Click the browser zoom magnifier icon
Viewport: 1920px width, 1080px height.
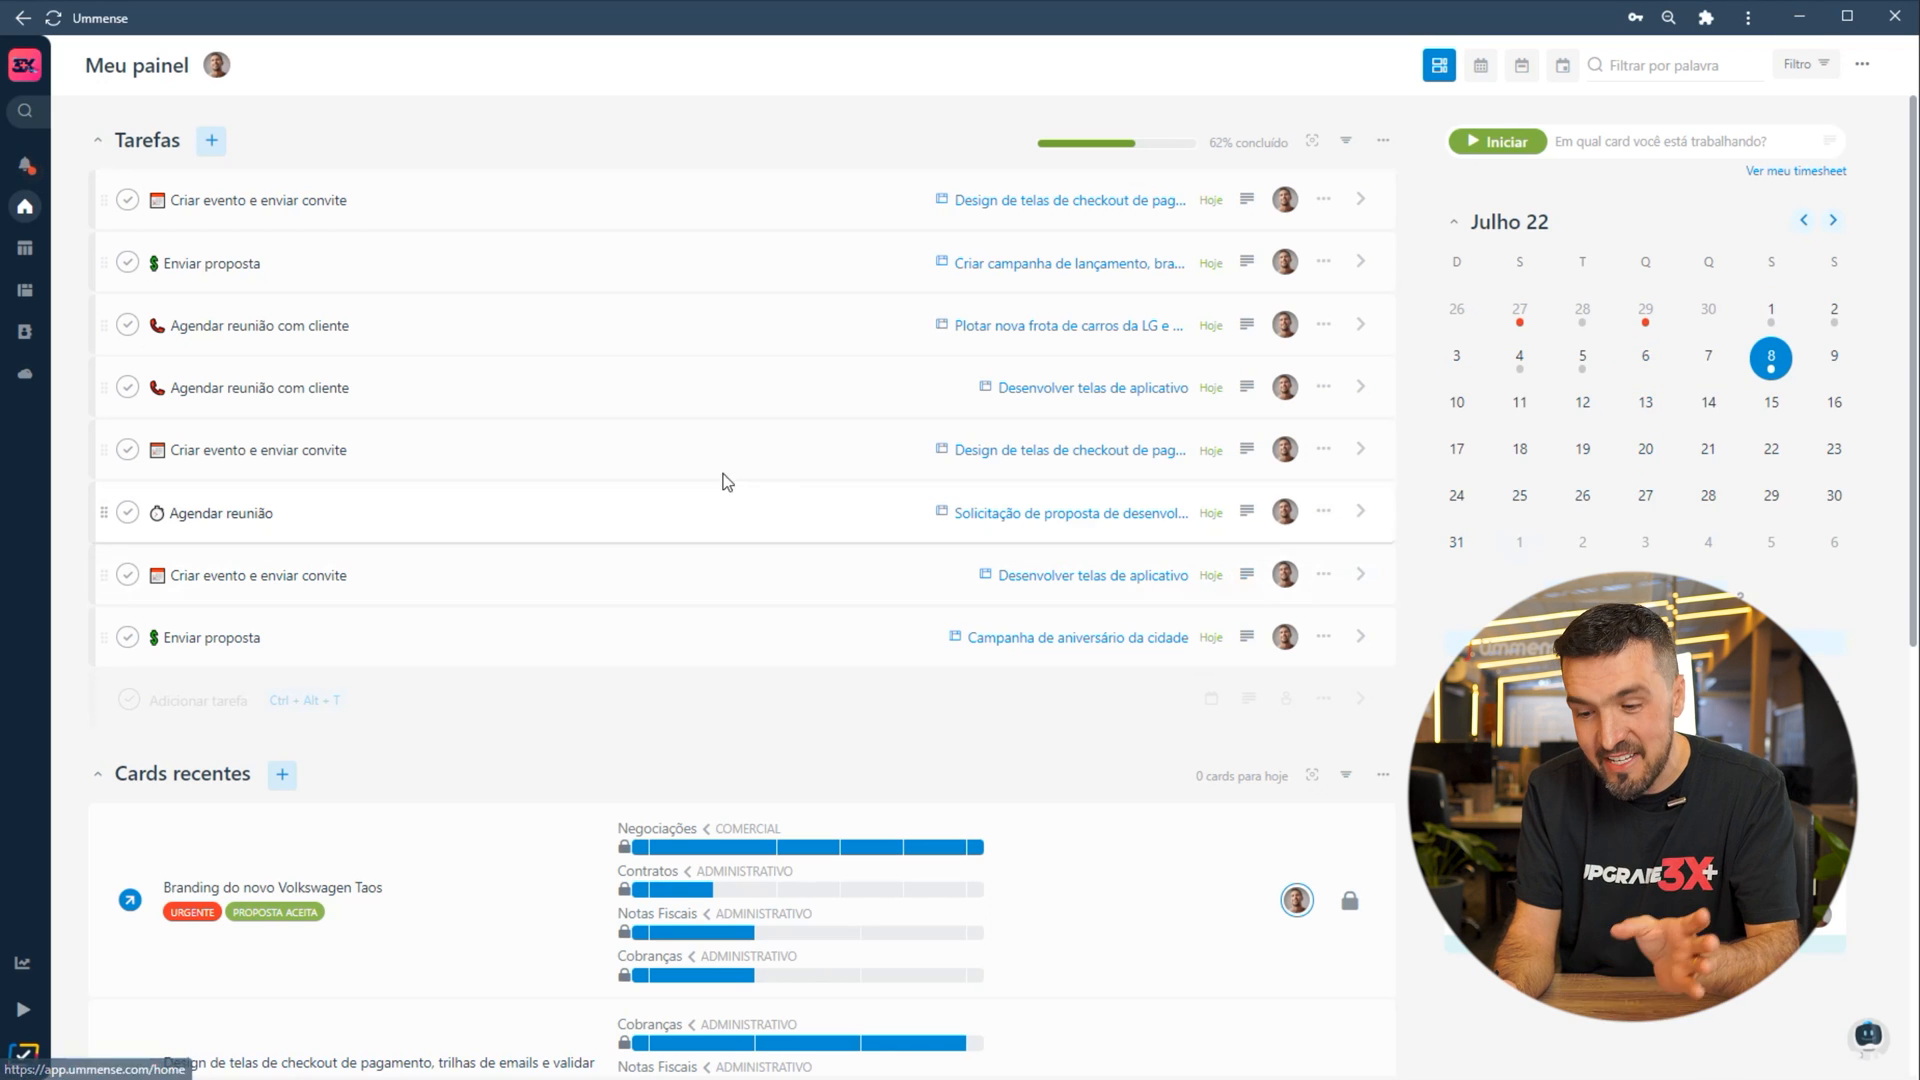(x=1669, y=18)
